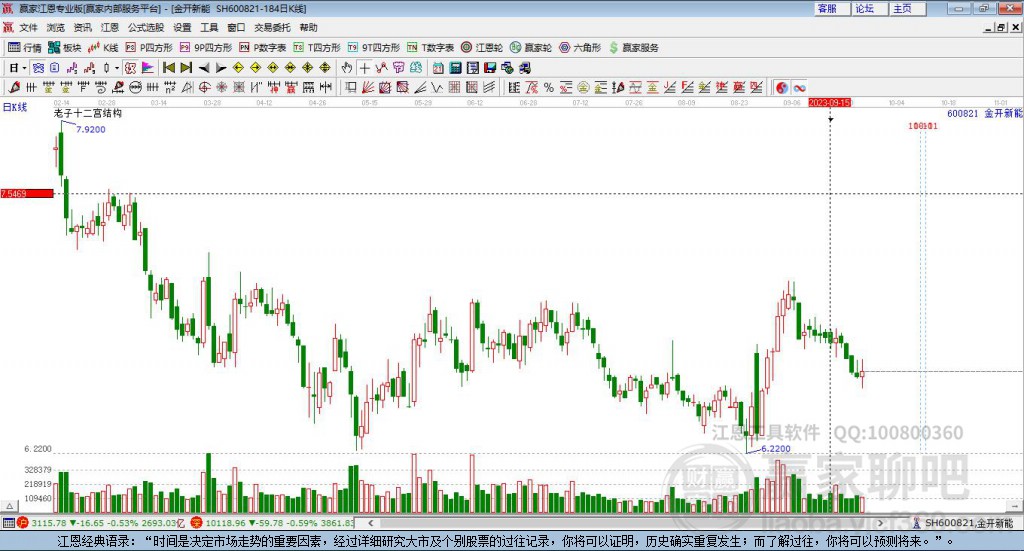Click the first yellow diamond arrow icon
1024x551 pixels.
point(238,68)
